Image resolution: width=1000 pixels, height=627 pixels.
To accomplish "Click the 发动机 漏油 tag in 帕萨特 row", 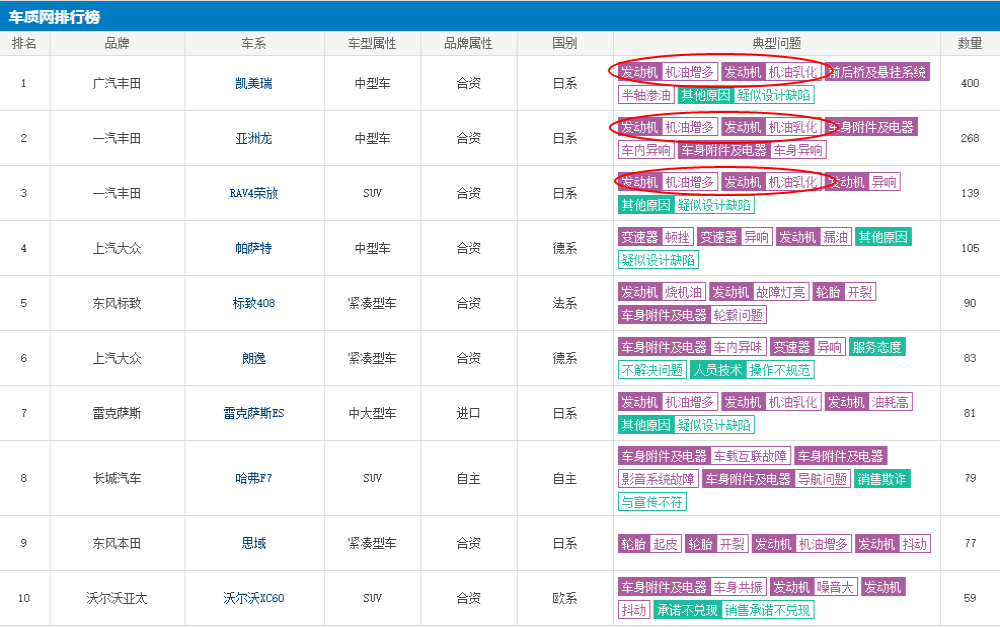I will click(x=812, y=237).
